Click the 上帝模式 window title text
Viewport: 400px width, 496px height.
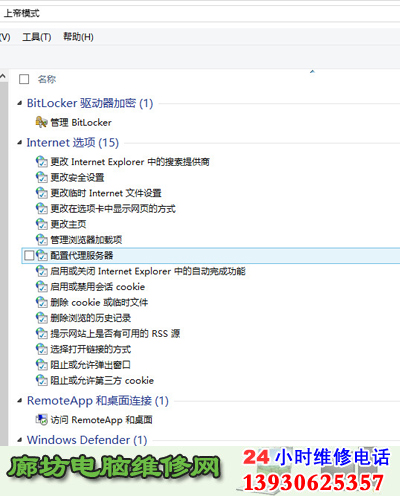[22, 13]
